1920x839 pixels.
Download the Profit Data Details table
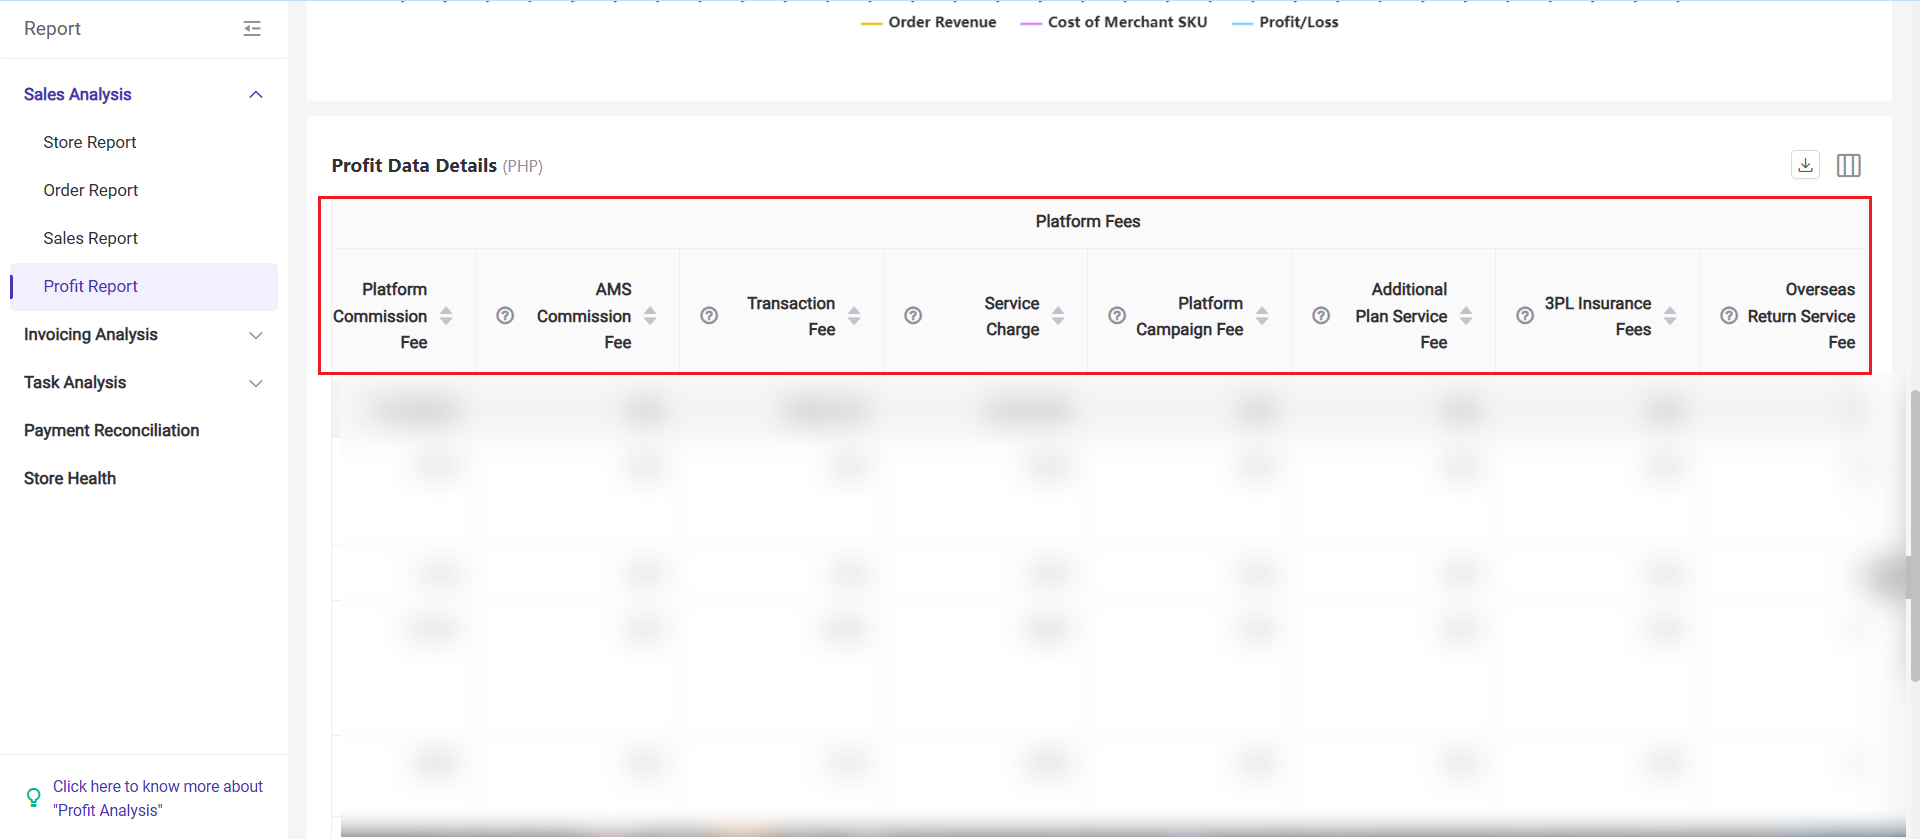[x=1805, y=165]
